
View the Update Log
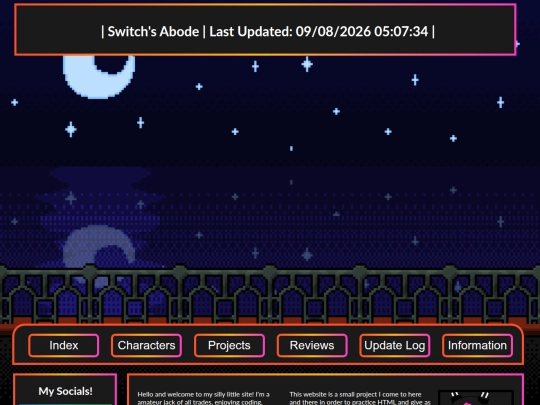pyautogui.click(x=395, y=345)
